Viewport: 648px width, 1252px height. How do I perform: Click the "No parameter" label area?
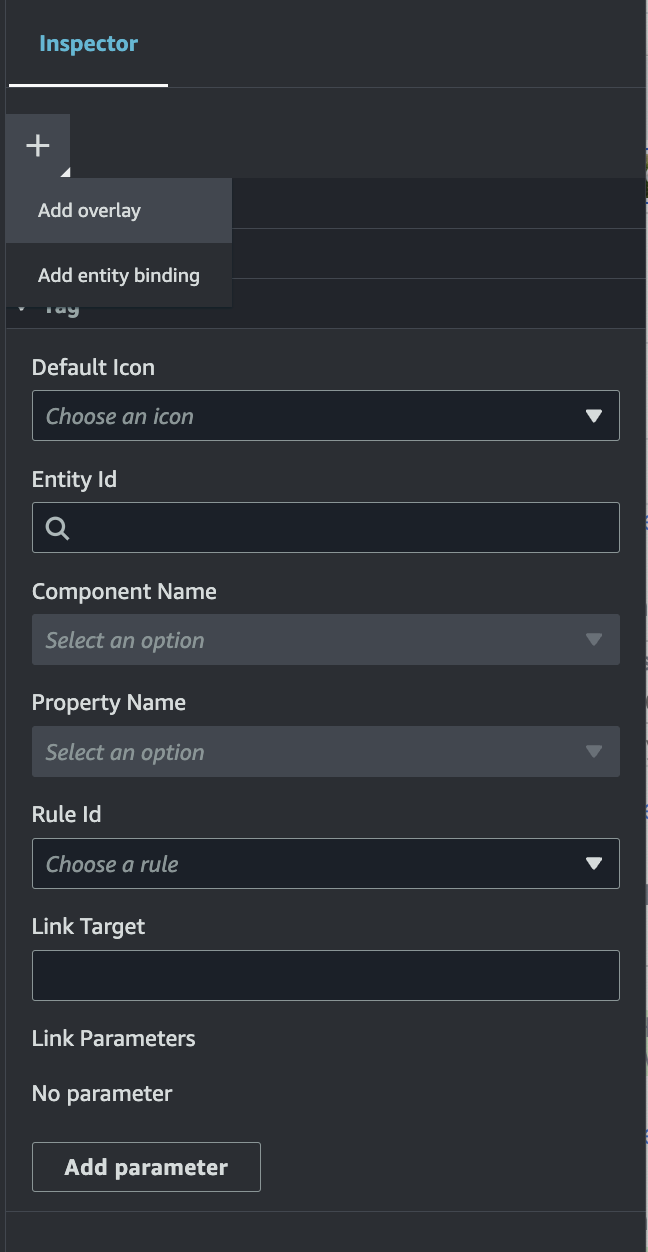click(x=101, y=1093)
